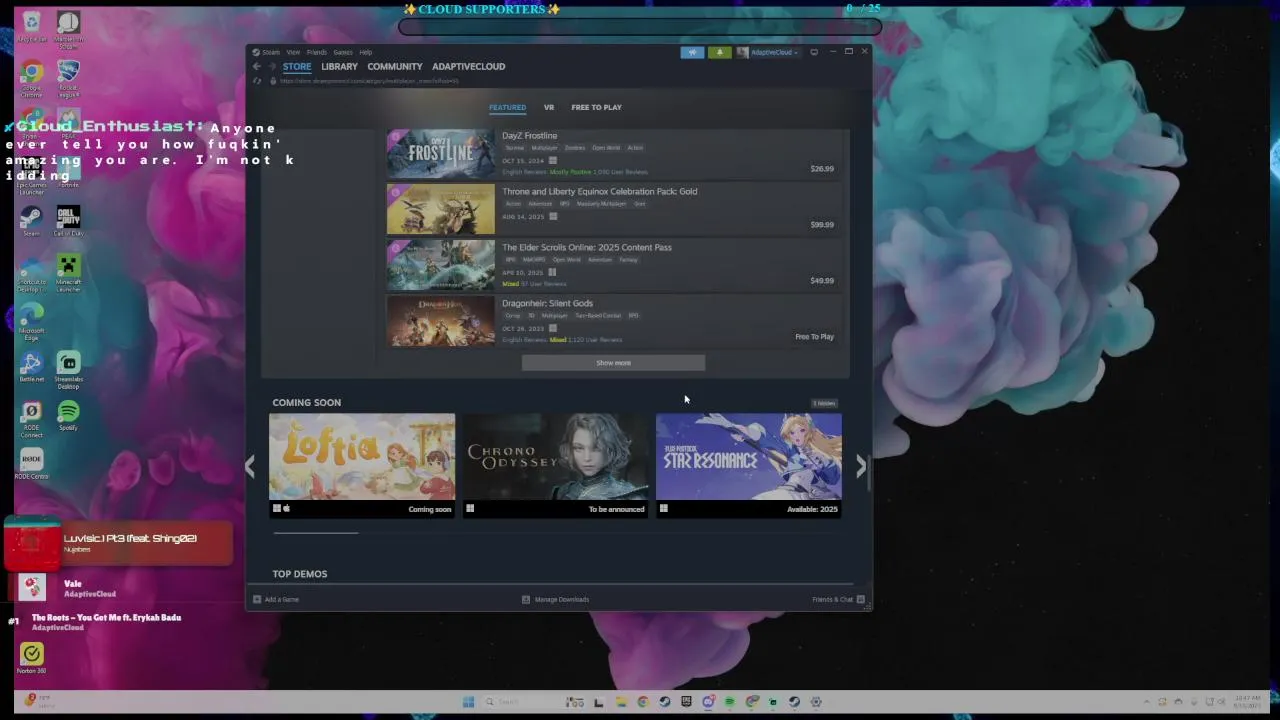Open Elder Scrolls Online 2025 Content Pass title

[x=587, y=247]
